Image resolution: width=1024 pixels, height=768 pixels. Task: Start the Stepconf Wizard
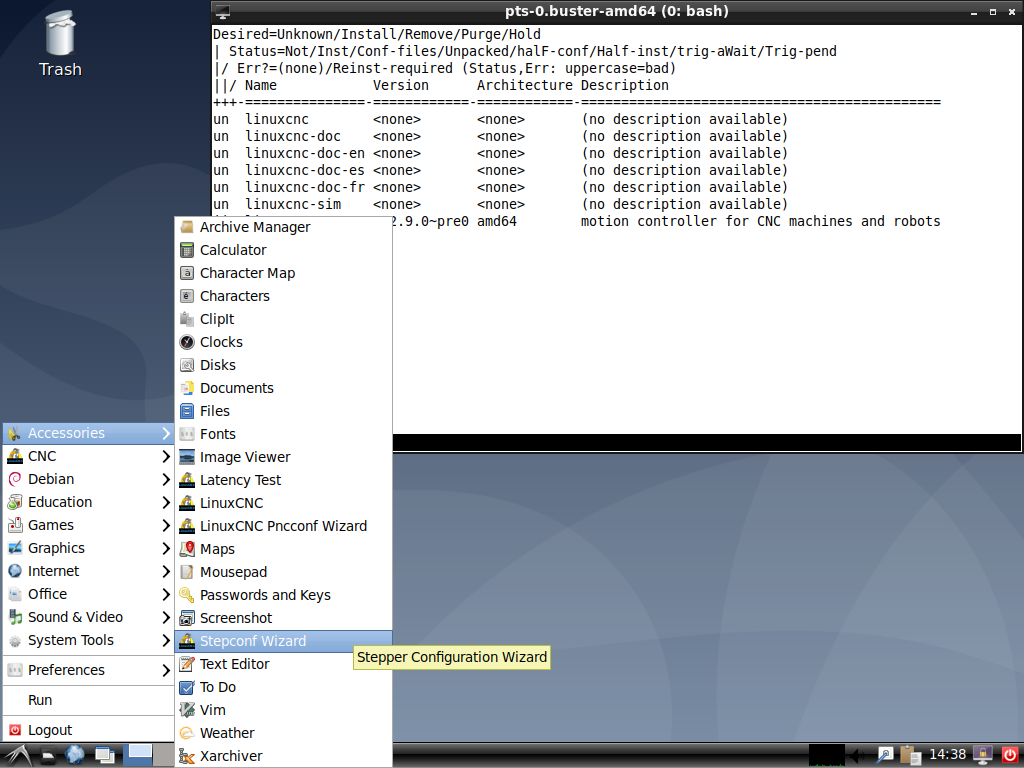click(283, 641)
